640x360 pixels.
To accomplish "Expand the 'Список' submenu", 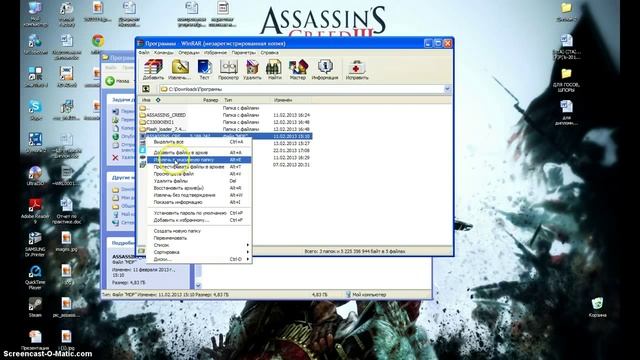I will click(199, 245).
